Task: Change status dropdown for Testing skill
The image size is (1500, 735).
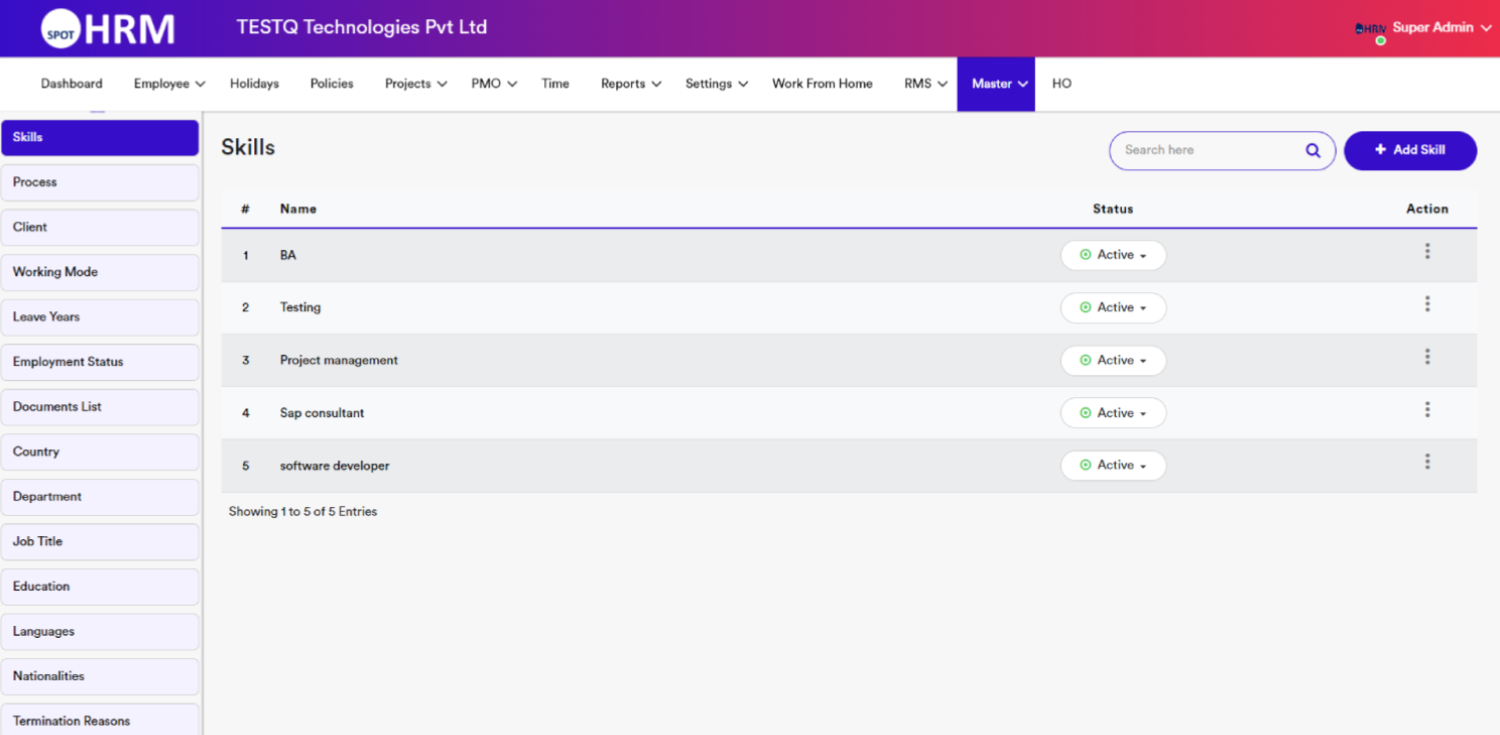Action: point(1113,308)
